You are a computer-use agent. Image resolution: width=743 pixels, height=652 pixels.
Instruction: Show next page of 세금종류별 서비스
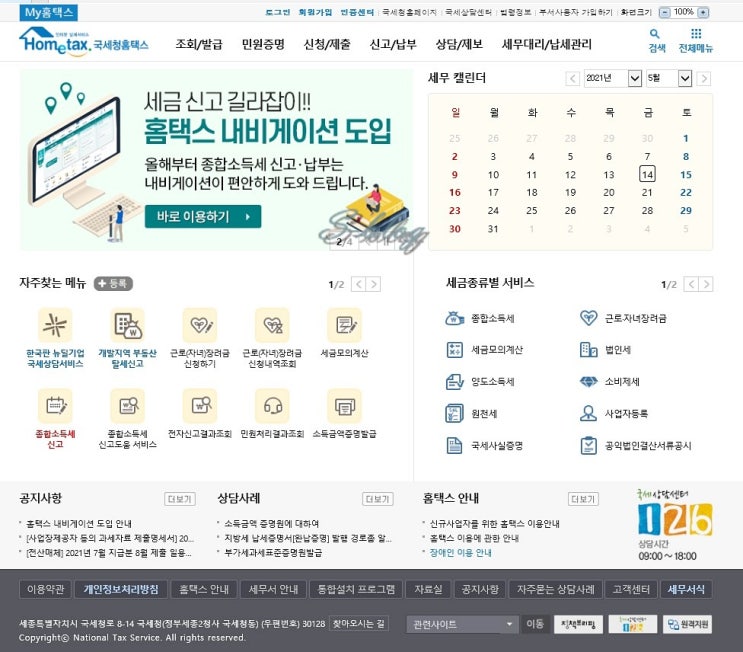[707, 284]
